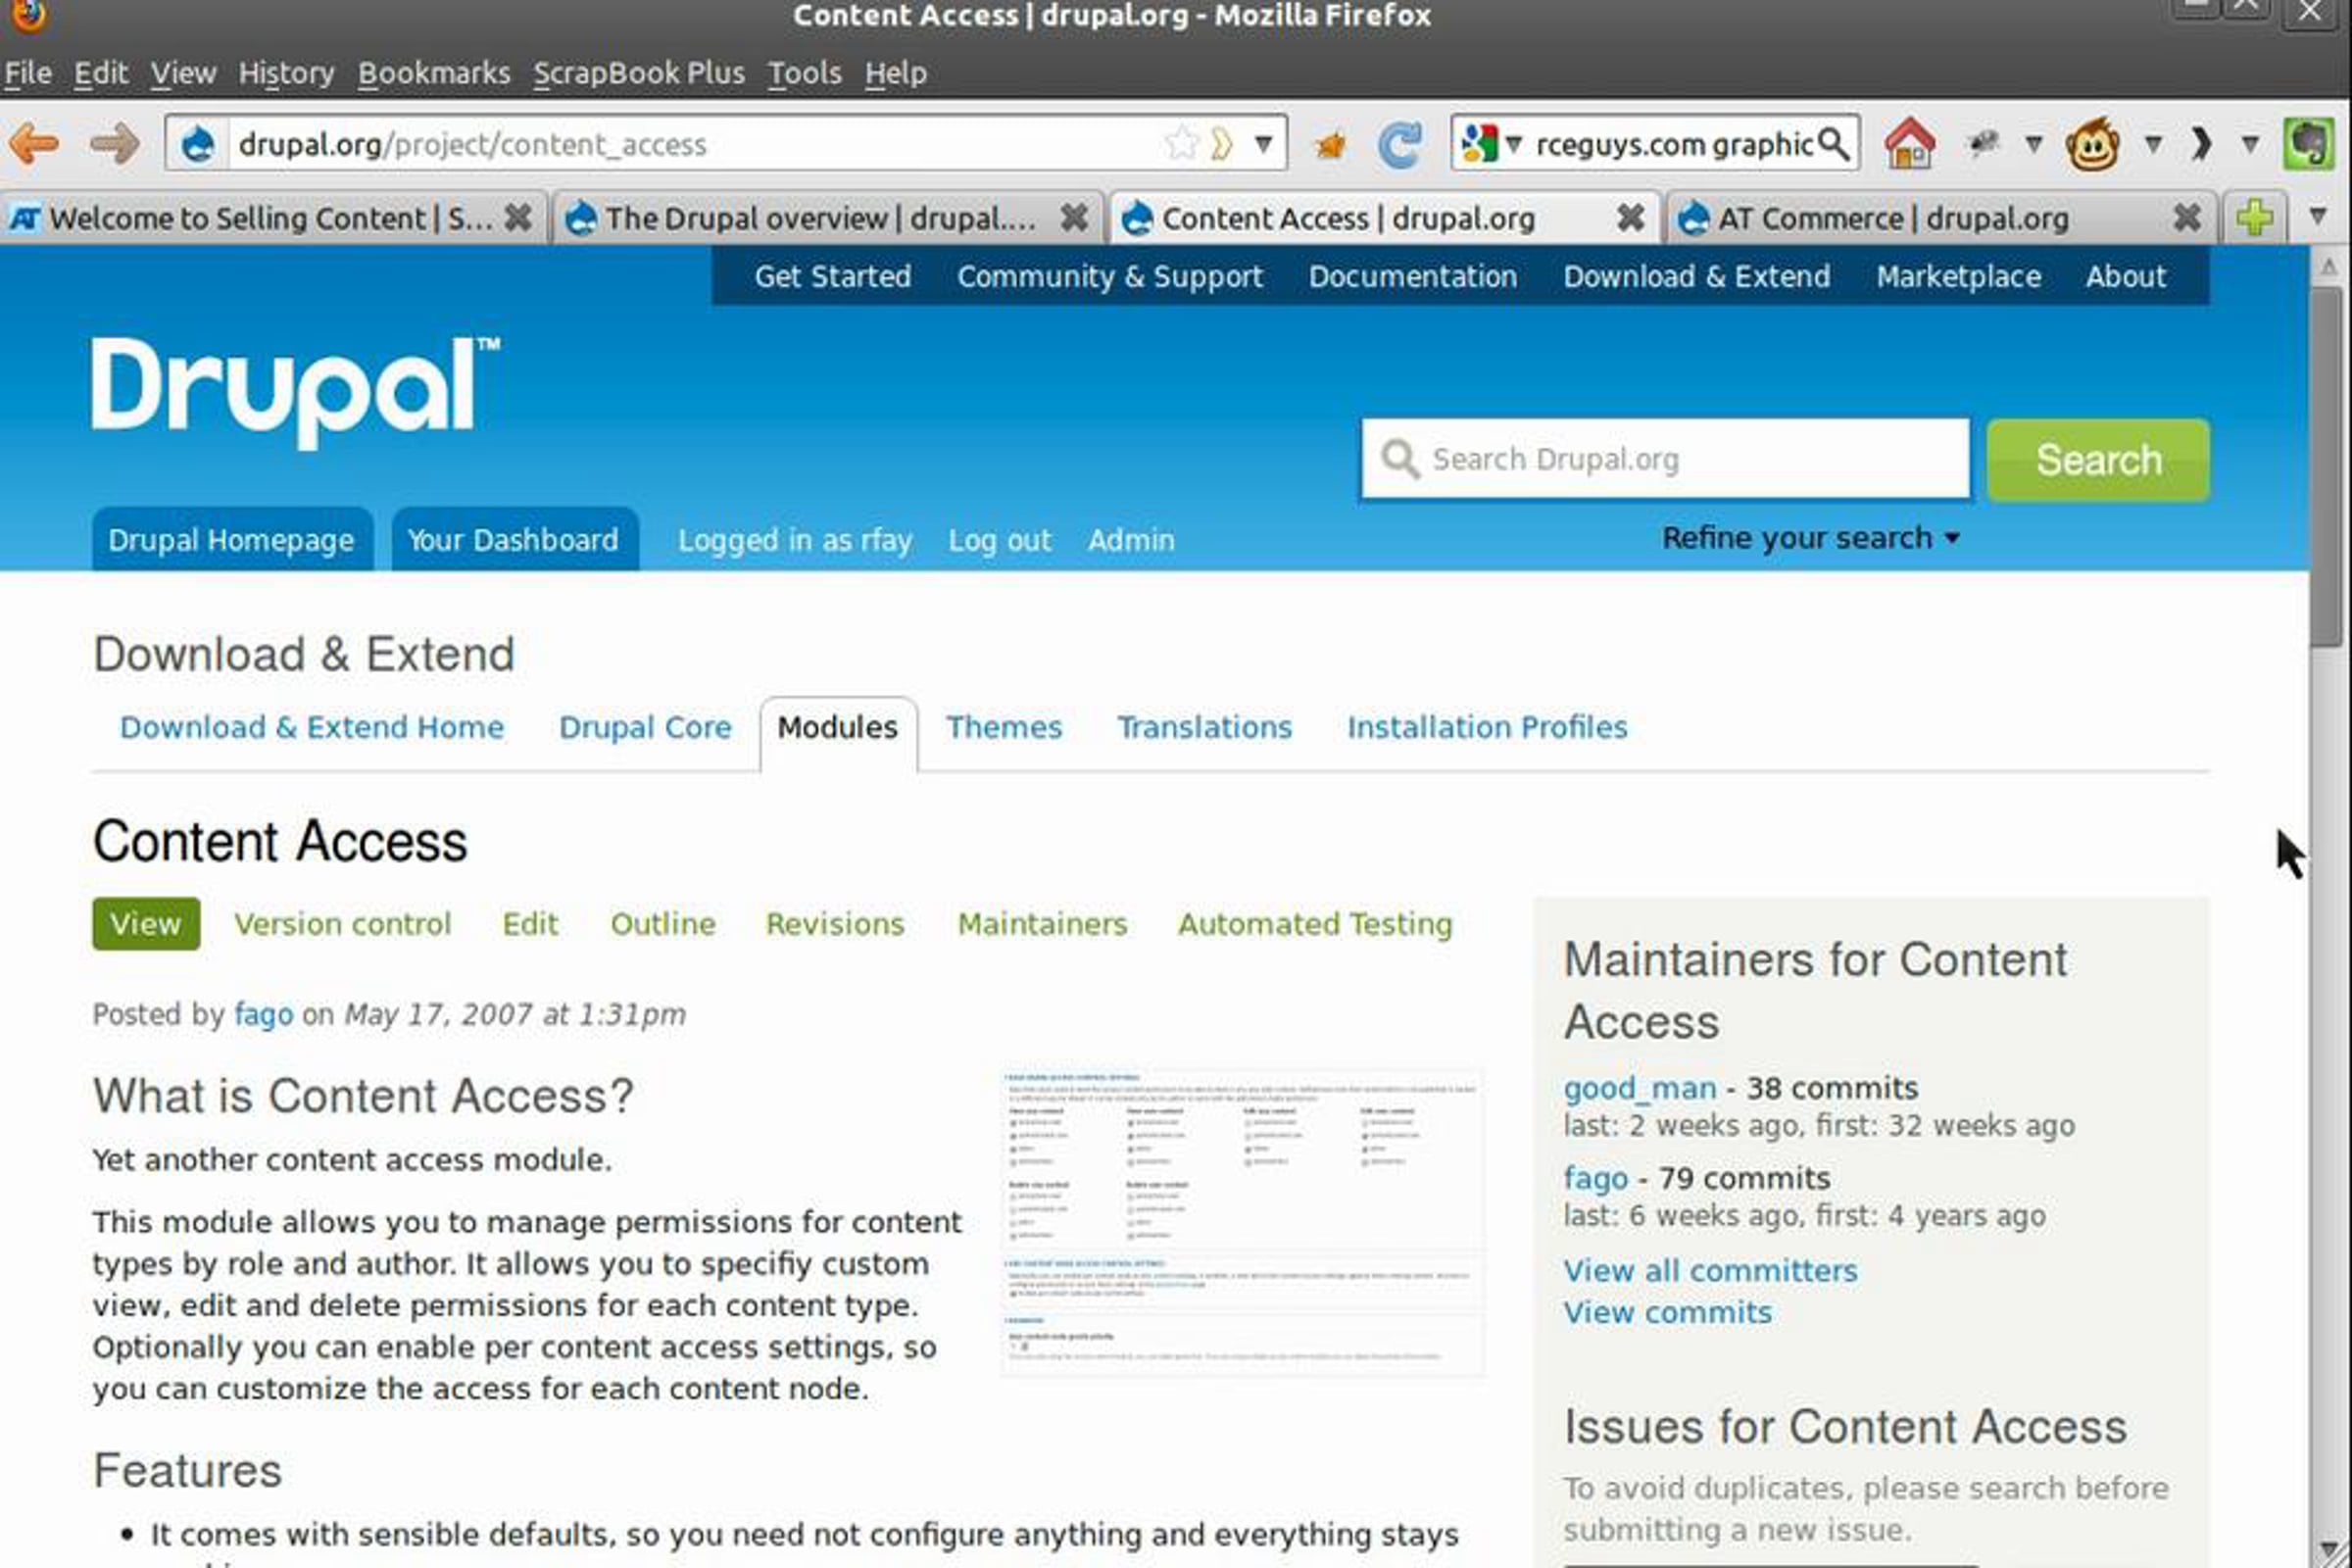
Task: Open the Installation Profiles tab
Action: click(1487, 727)
